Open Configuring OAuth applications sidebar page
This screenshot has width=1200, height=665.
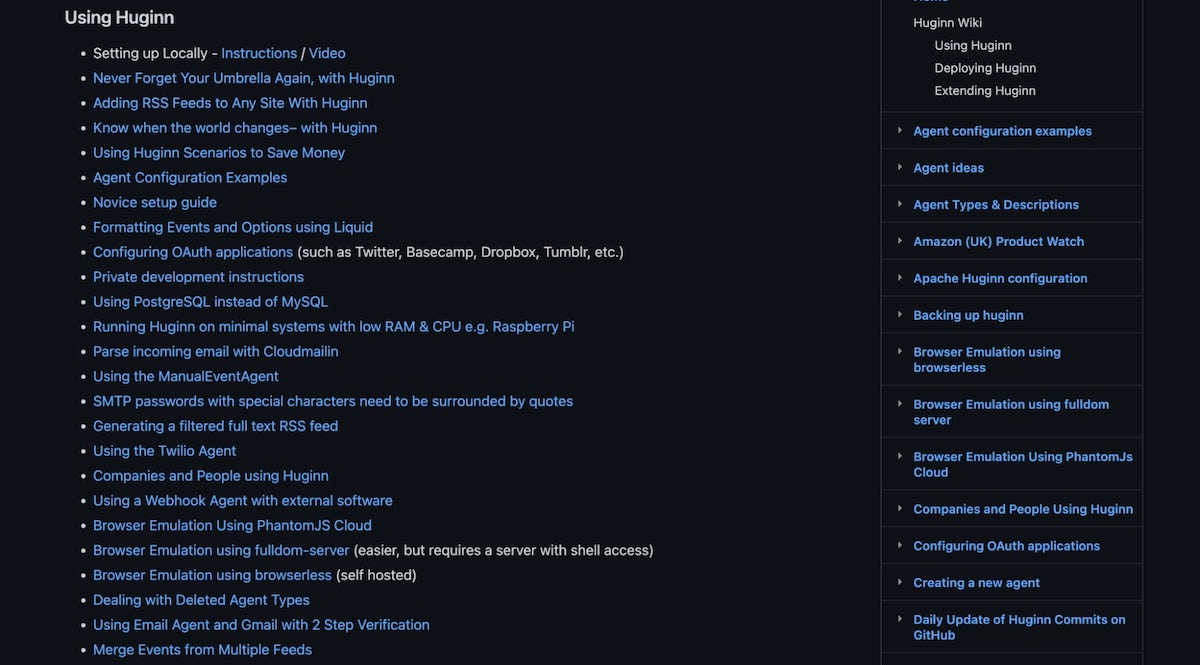(1006, 546)
